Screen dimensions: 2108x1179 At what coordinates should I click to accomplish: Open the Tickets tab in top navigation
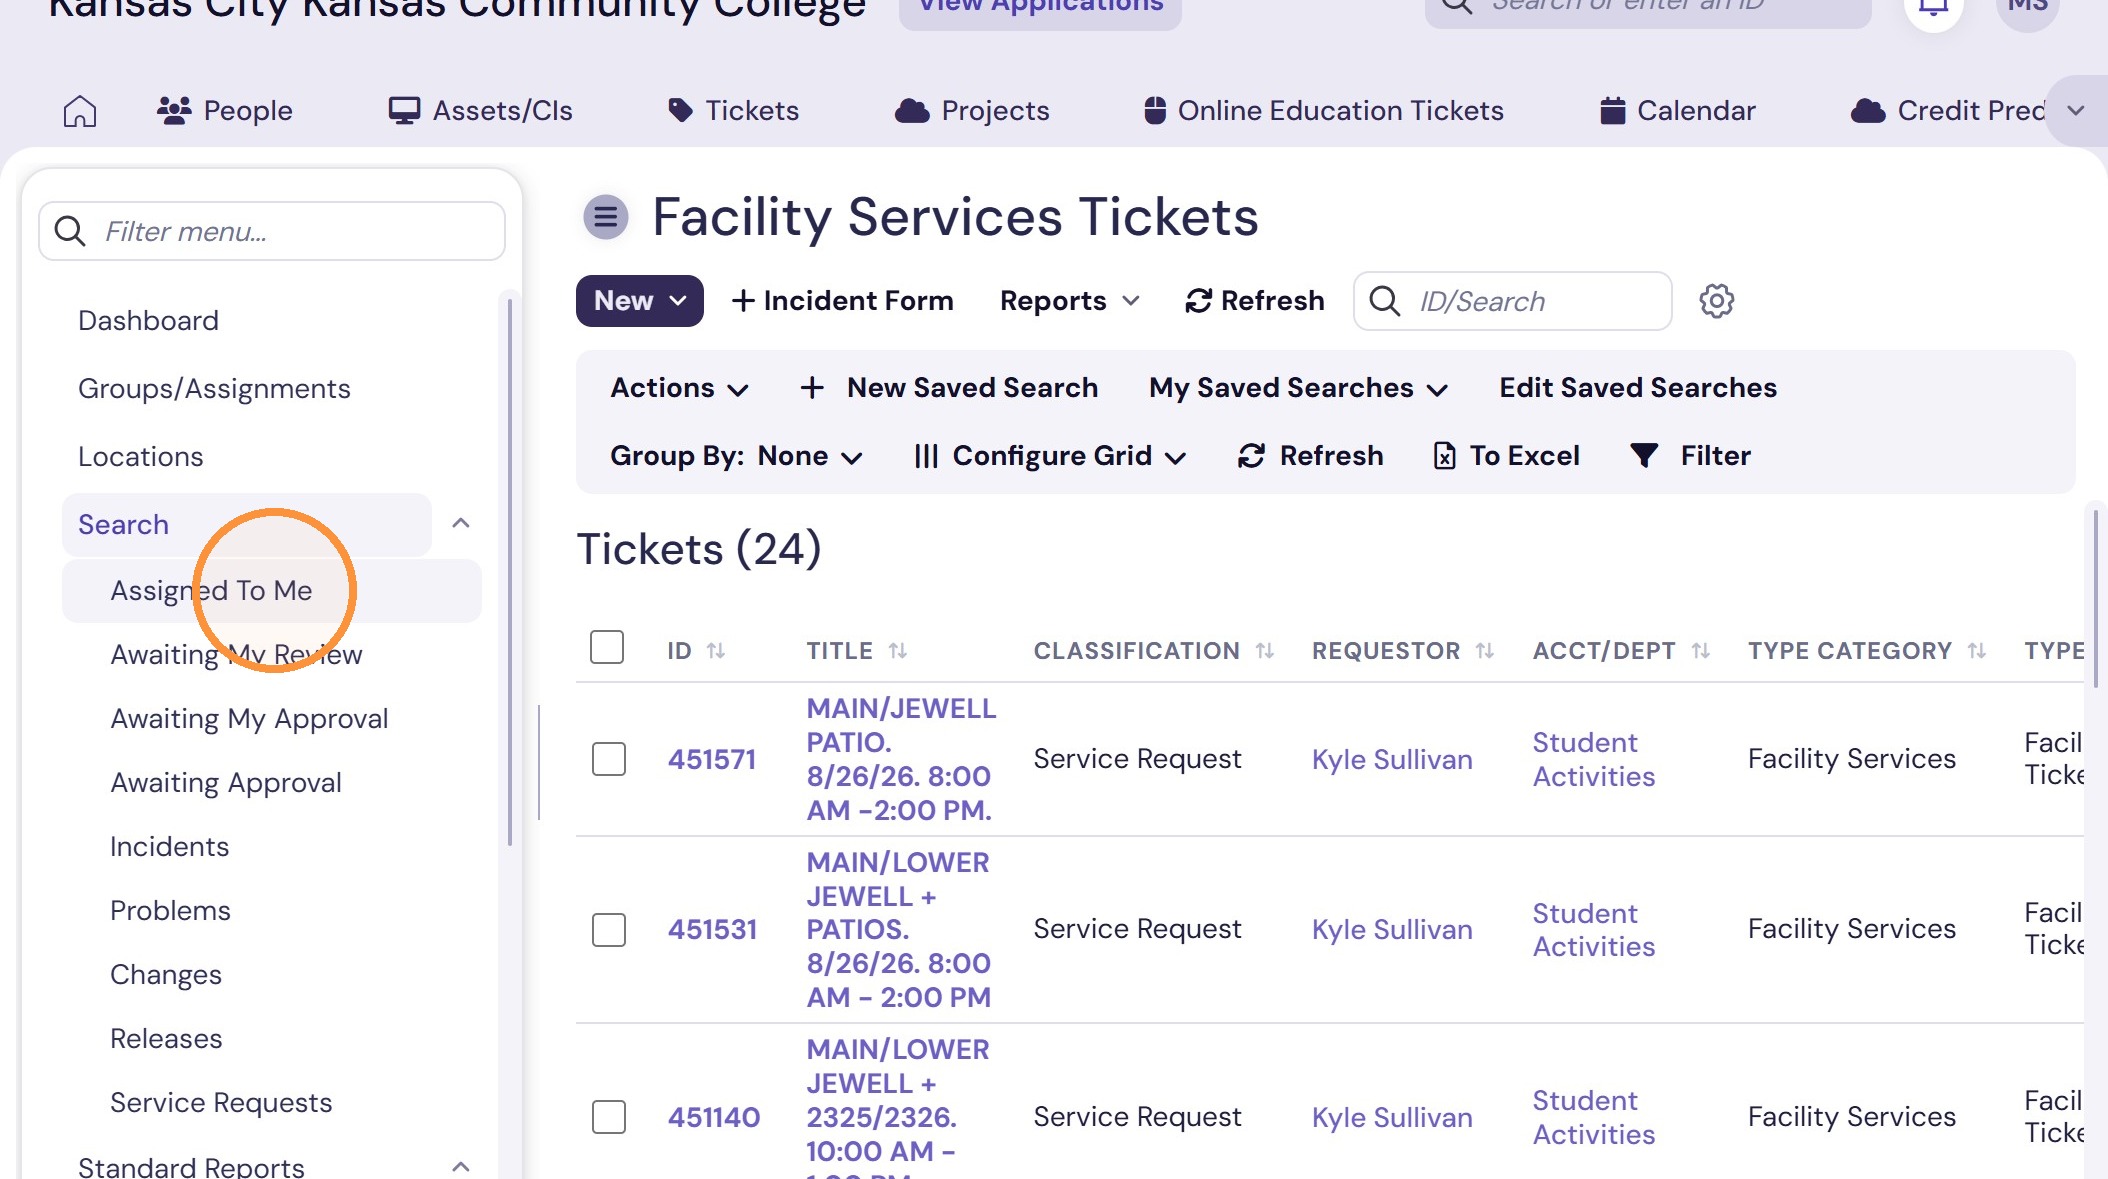[x=734, y=111]
